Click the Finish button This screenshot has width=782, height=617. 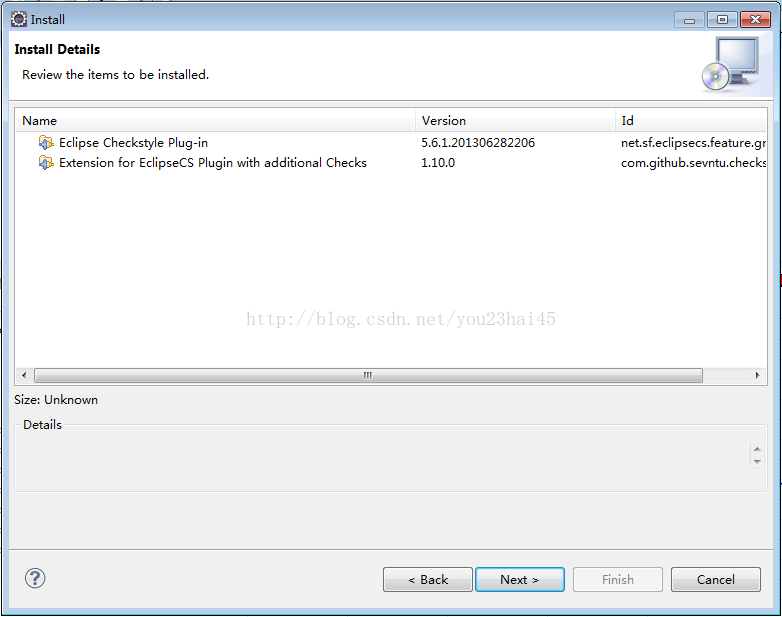point(618,580)
